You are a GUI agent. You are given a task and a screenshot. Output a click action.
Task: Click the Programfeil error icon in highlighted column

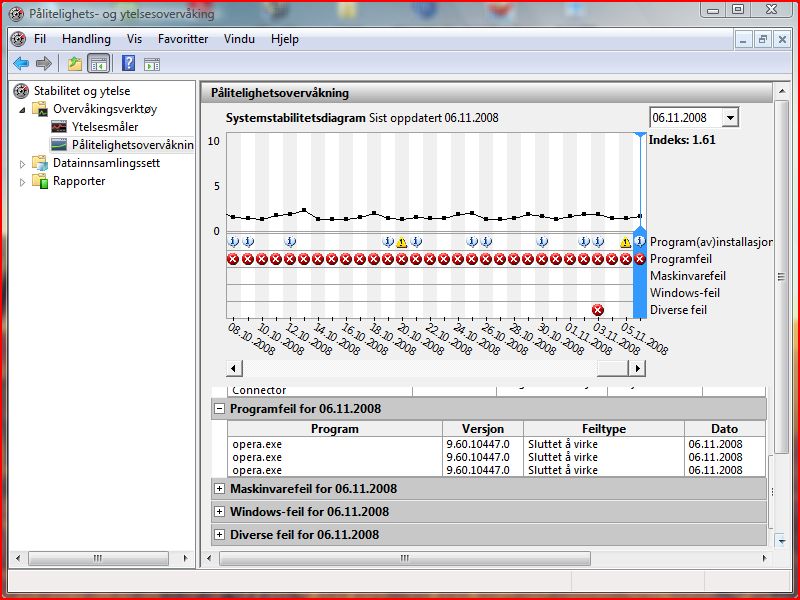point(640,259)
